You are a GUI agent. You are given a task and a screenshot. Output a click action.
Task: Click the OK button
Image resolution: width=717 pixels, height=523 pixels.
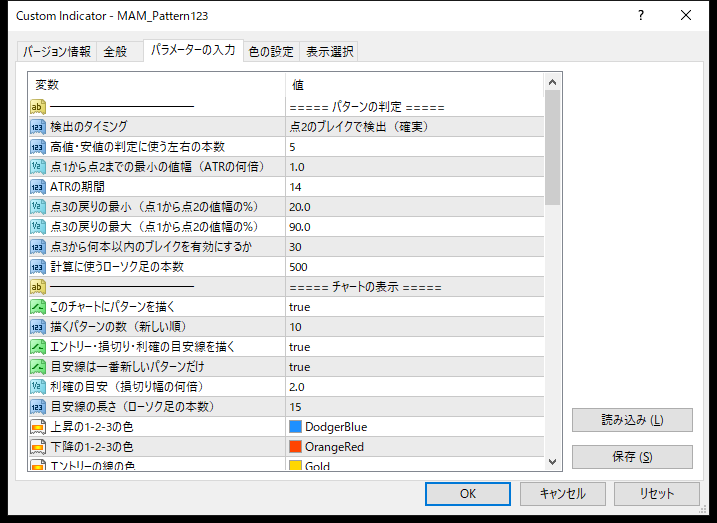point(468,494)
